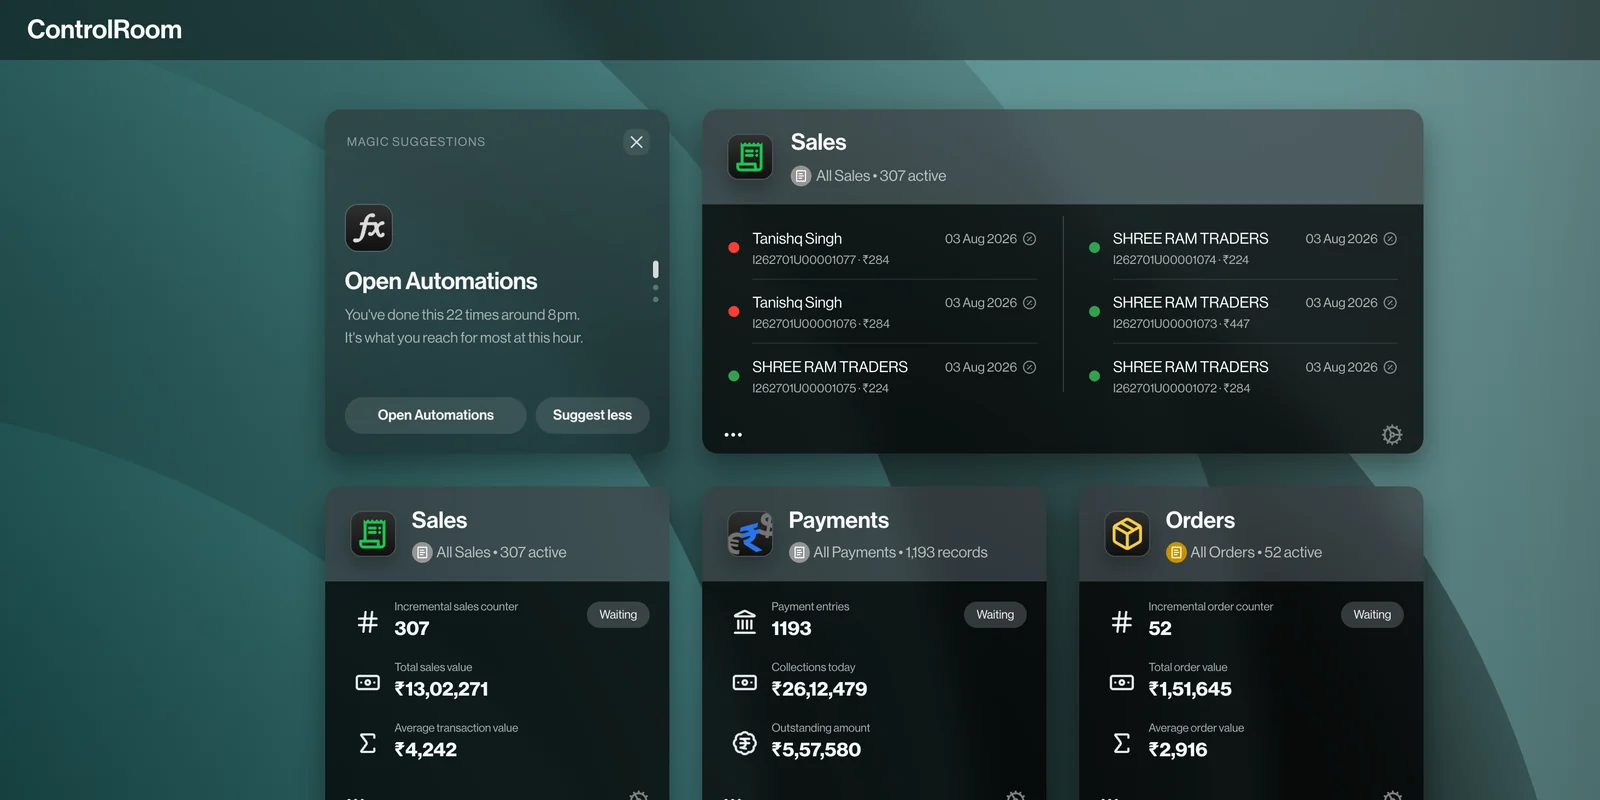Select Average transaction value ₹4,242
The image size is (1600, 800).
point(425,750)
